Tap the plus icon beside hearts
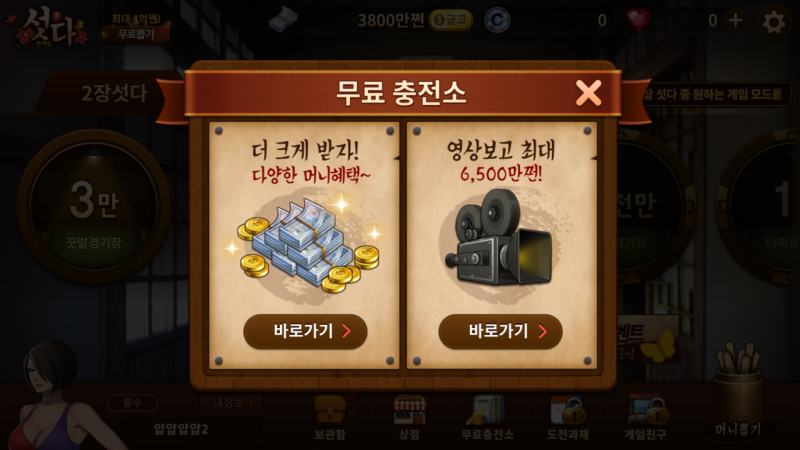Viewport: 800px width, 450px height. point(735,20)
